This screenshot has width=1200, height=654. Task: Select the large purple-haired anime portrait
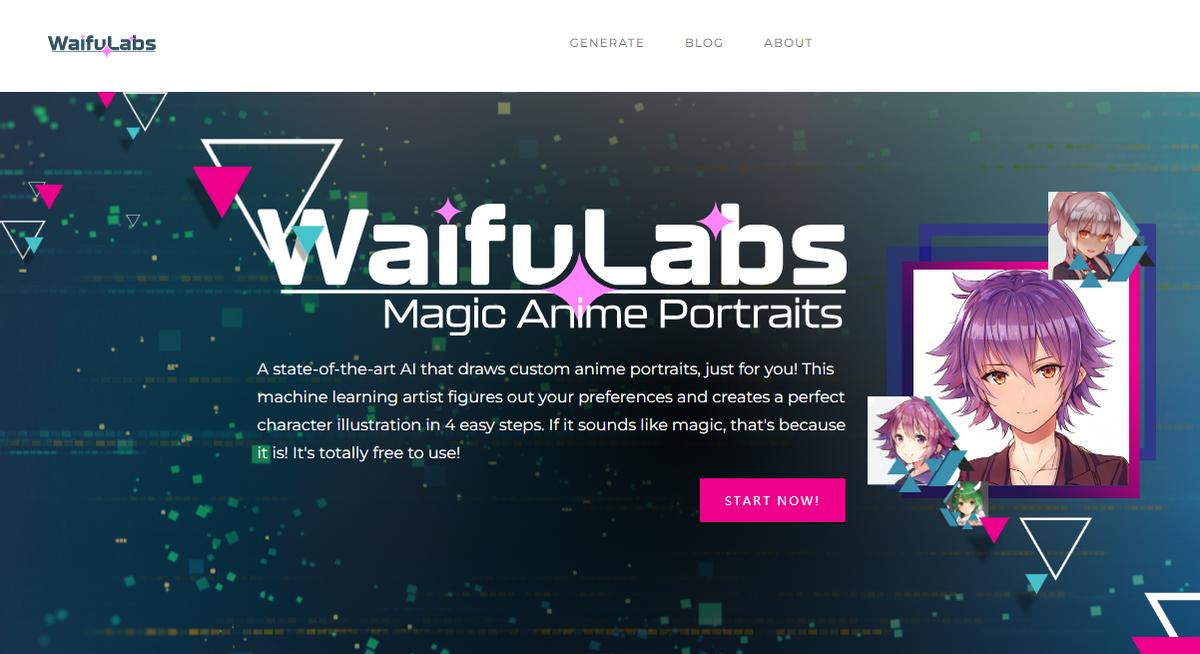pyautogui.click(x=1021, y=376)
